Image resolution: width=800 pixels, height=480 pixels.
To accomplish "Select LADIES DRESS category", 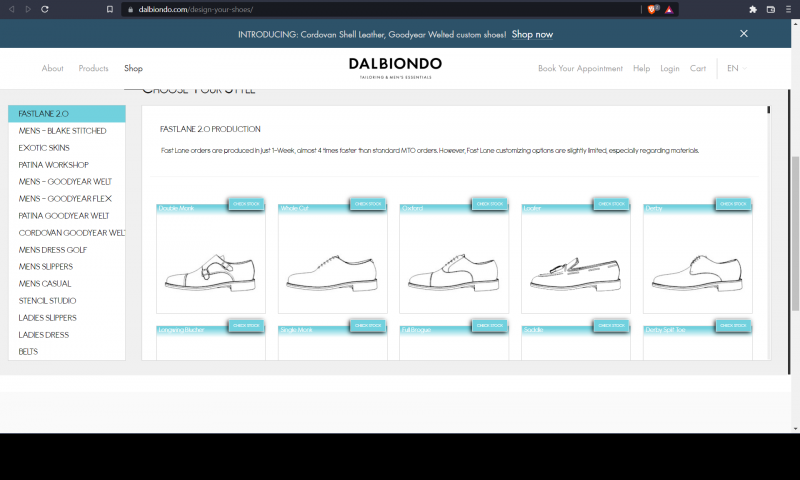I will click(x=67, y=335).
